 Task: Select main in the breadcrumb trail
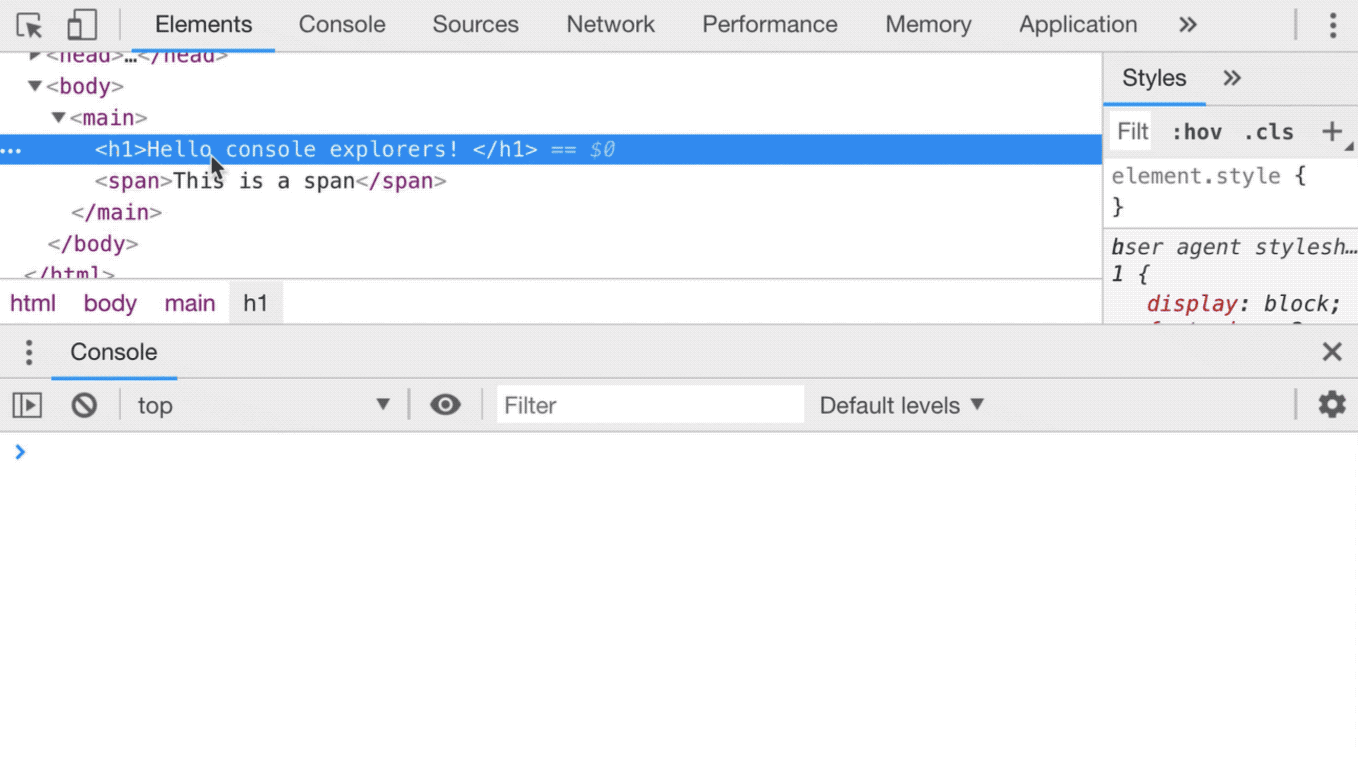190,303
